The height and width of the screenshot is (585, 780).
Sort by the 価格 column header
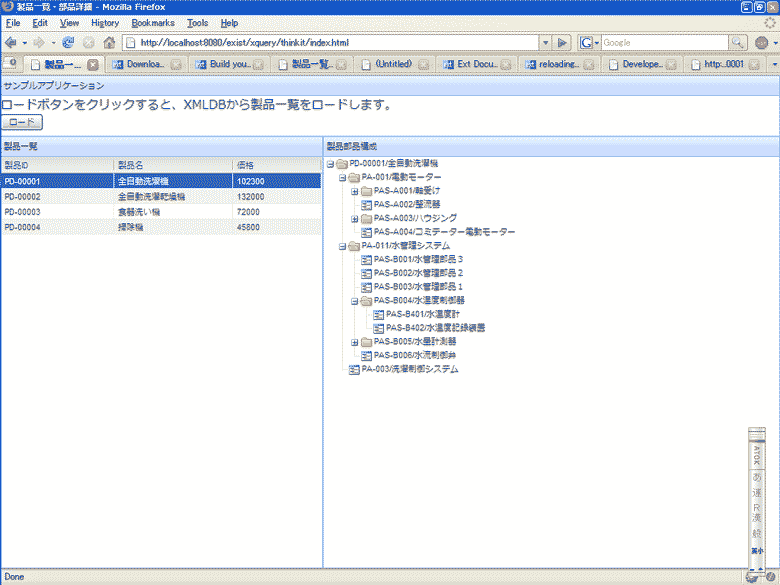[x=275, y=164]
